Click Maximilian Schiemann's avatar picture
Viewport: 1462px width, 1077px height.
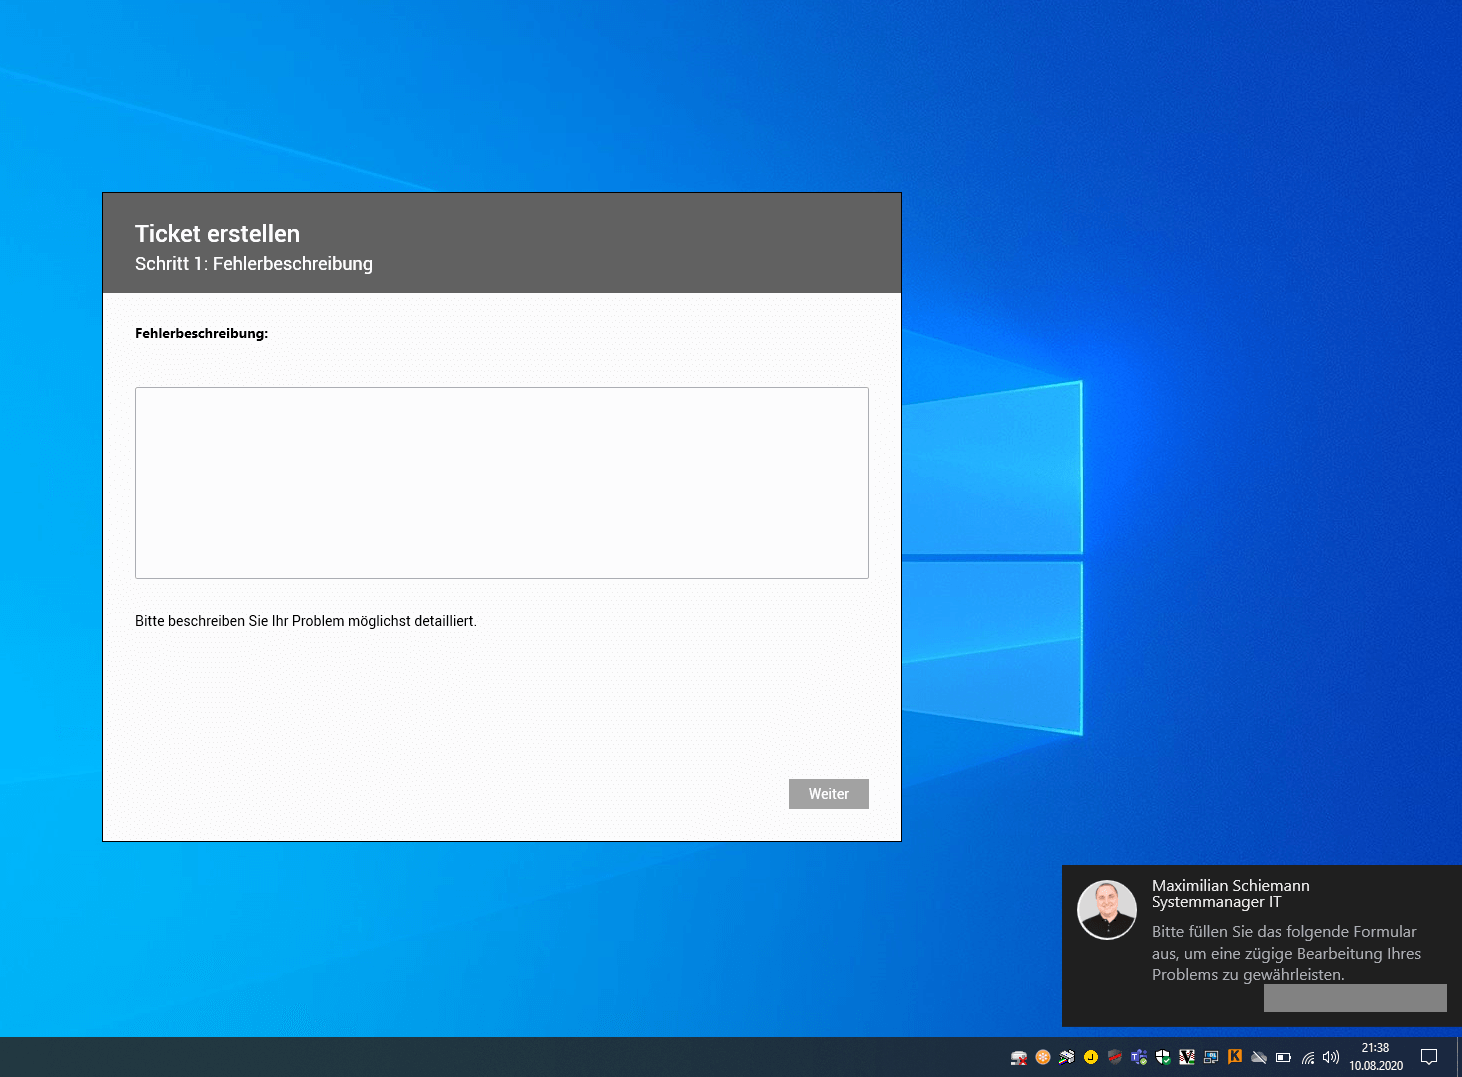tap(1106, 910)
